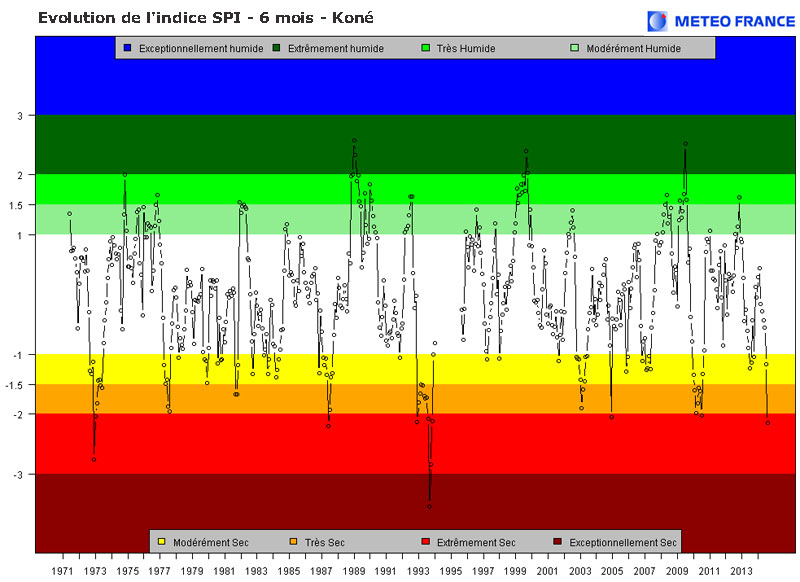This screenshot has width=800, height=582.
Task: Click the dark green Extrêmement humide legend swatch
Action: coord(277,48)
